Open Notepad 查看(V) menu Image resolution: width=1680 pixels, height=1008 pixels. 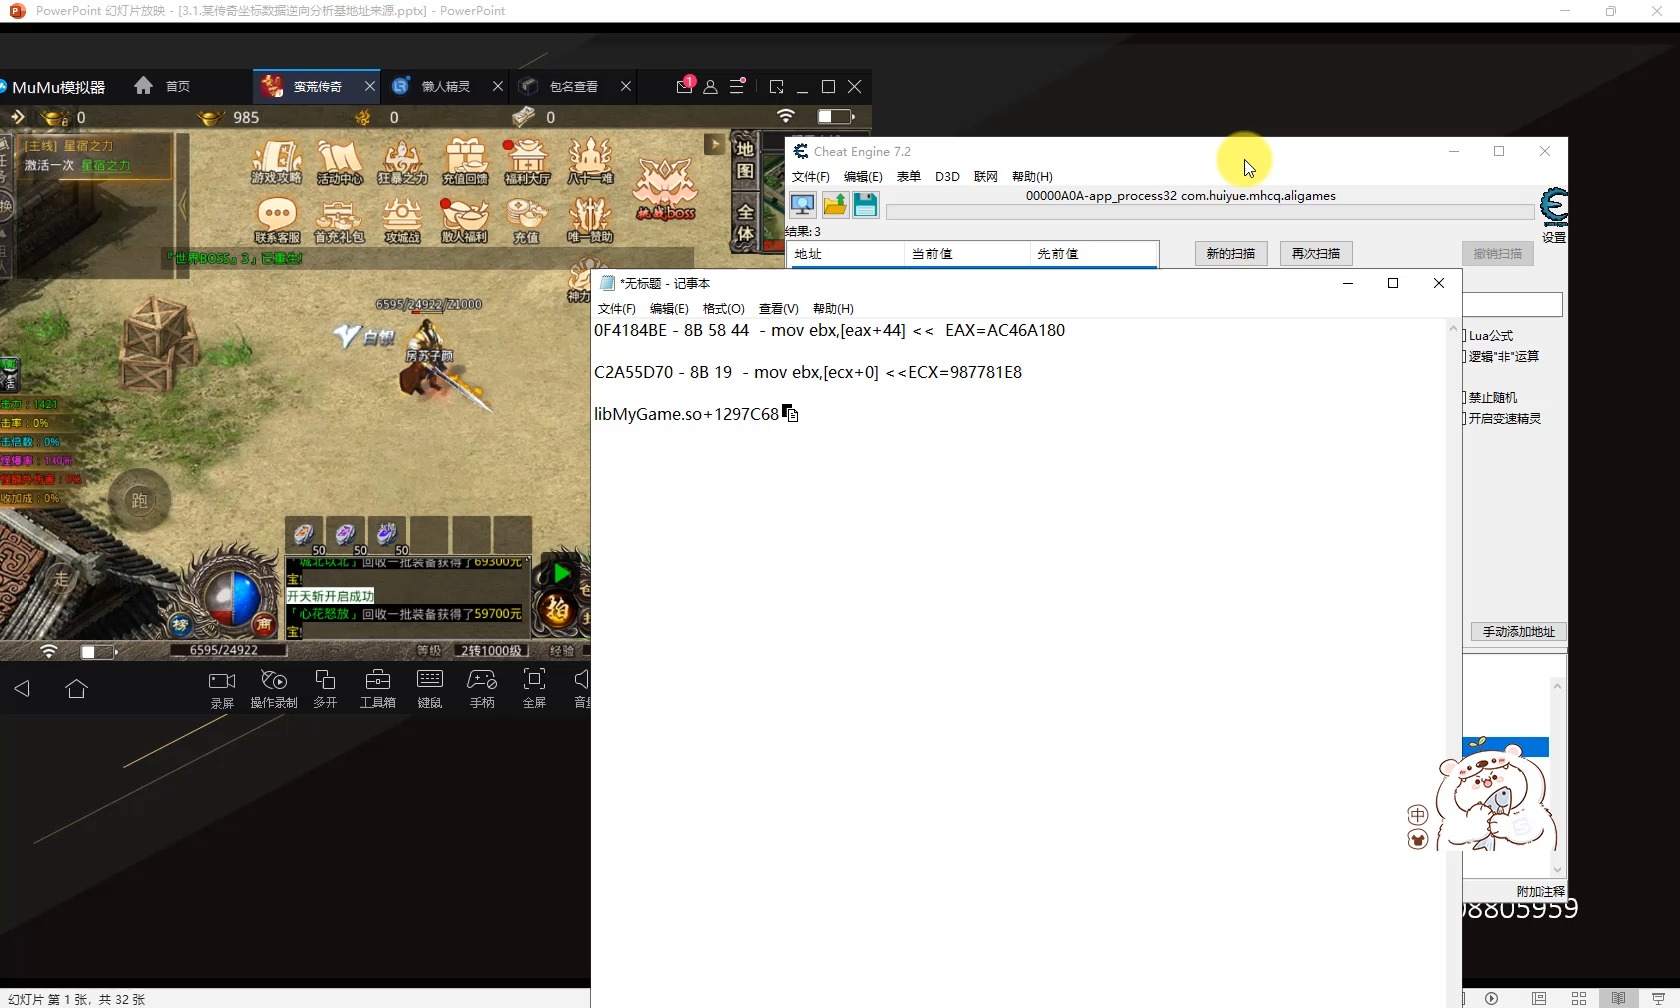pos(778,308)
